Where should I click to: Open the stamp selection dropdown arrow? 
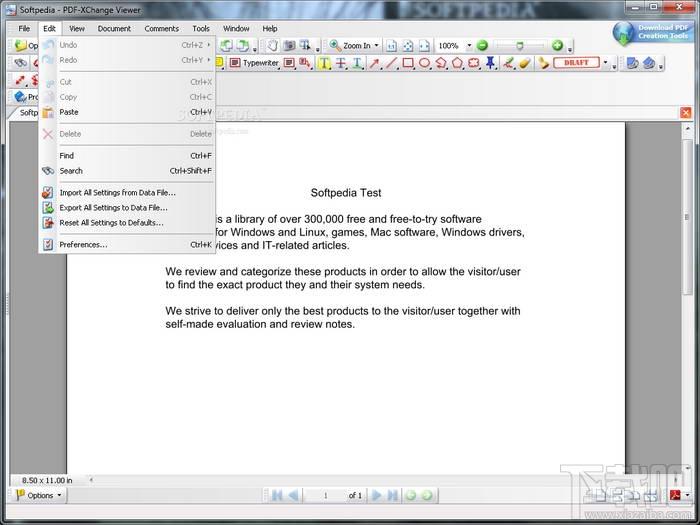605,62
